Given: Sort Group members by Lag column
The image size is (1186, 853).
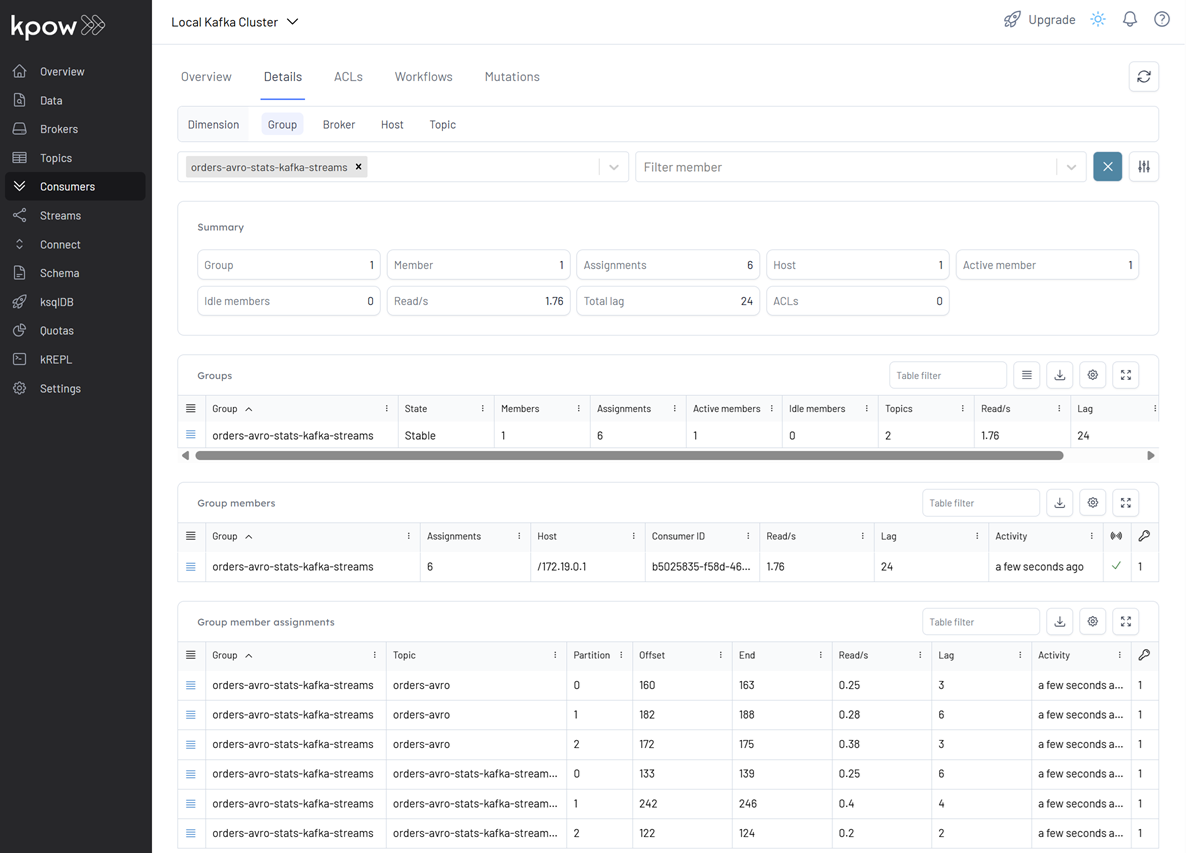Looking at the screenshot, I should coord(888,536).
